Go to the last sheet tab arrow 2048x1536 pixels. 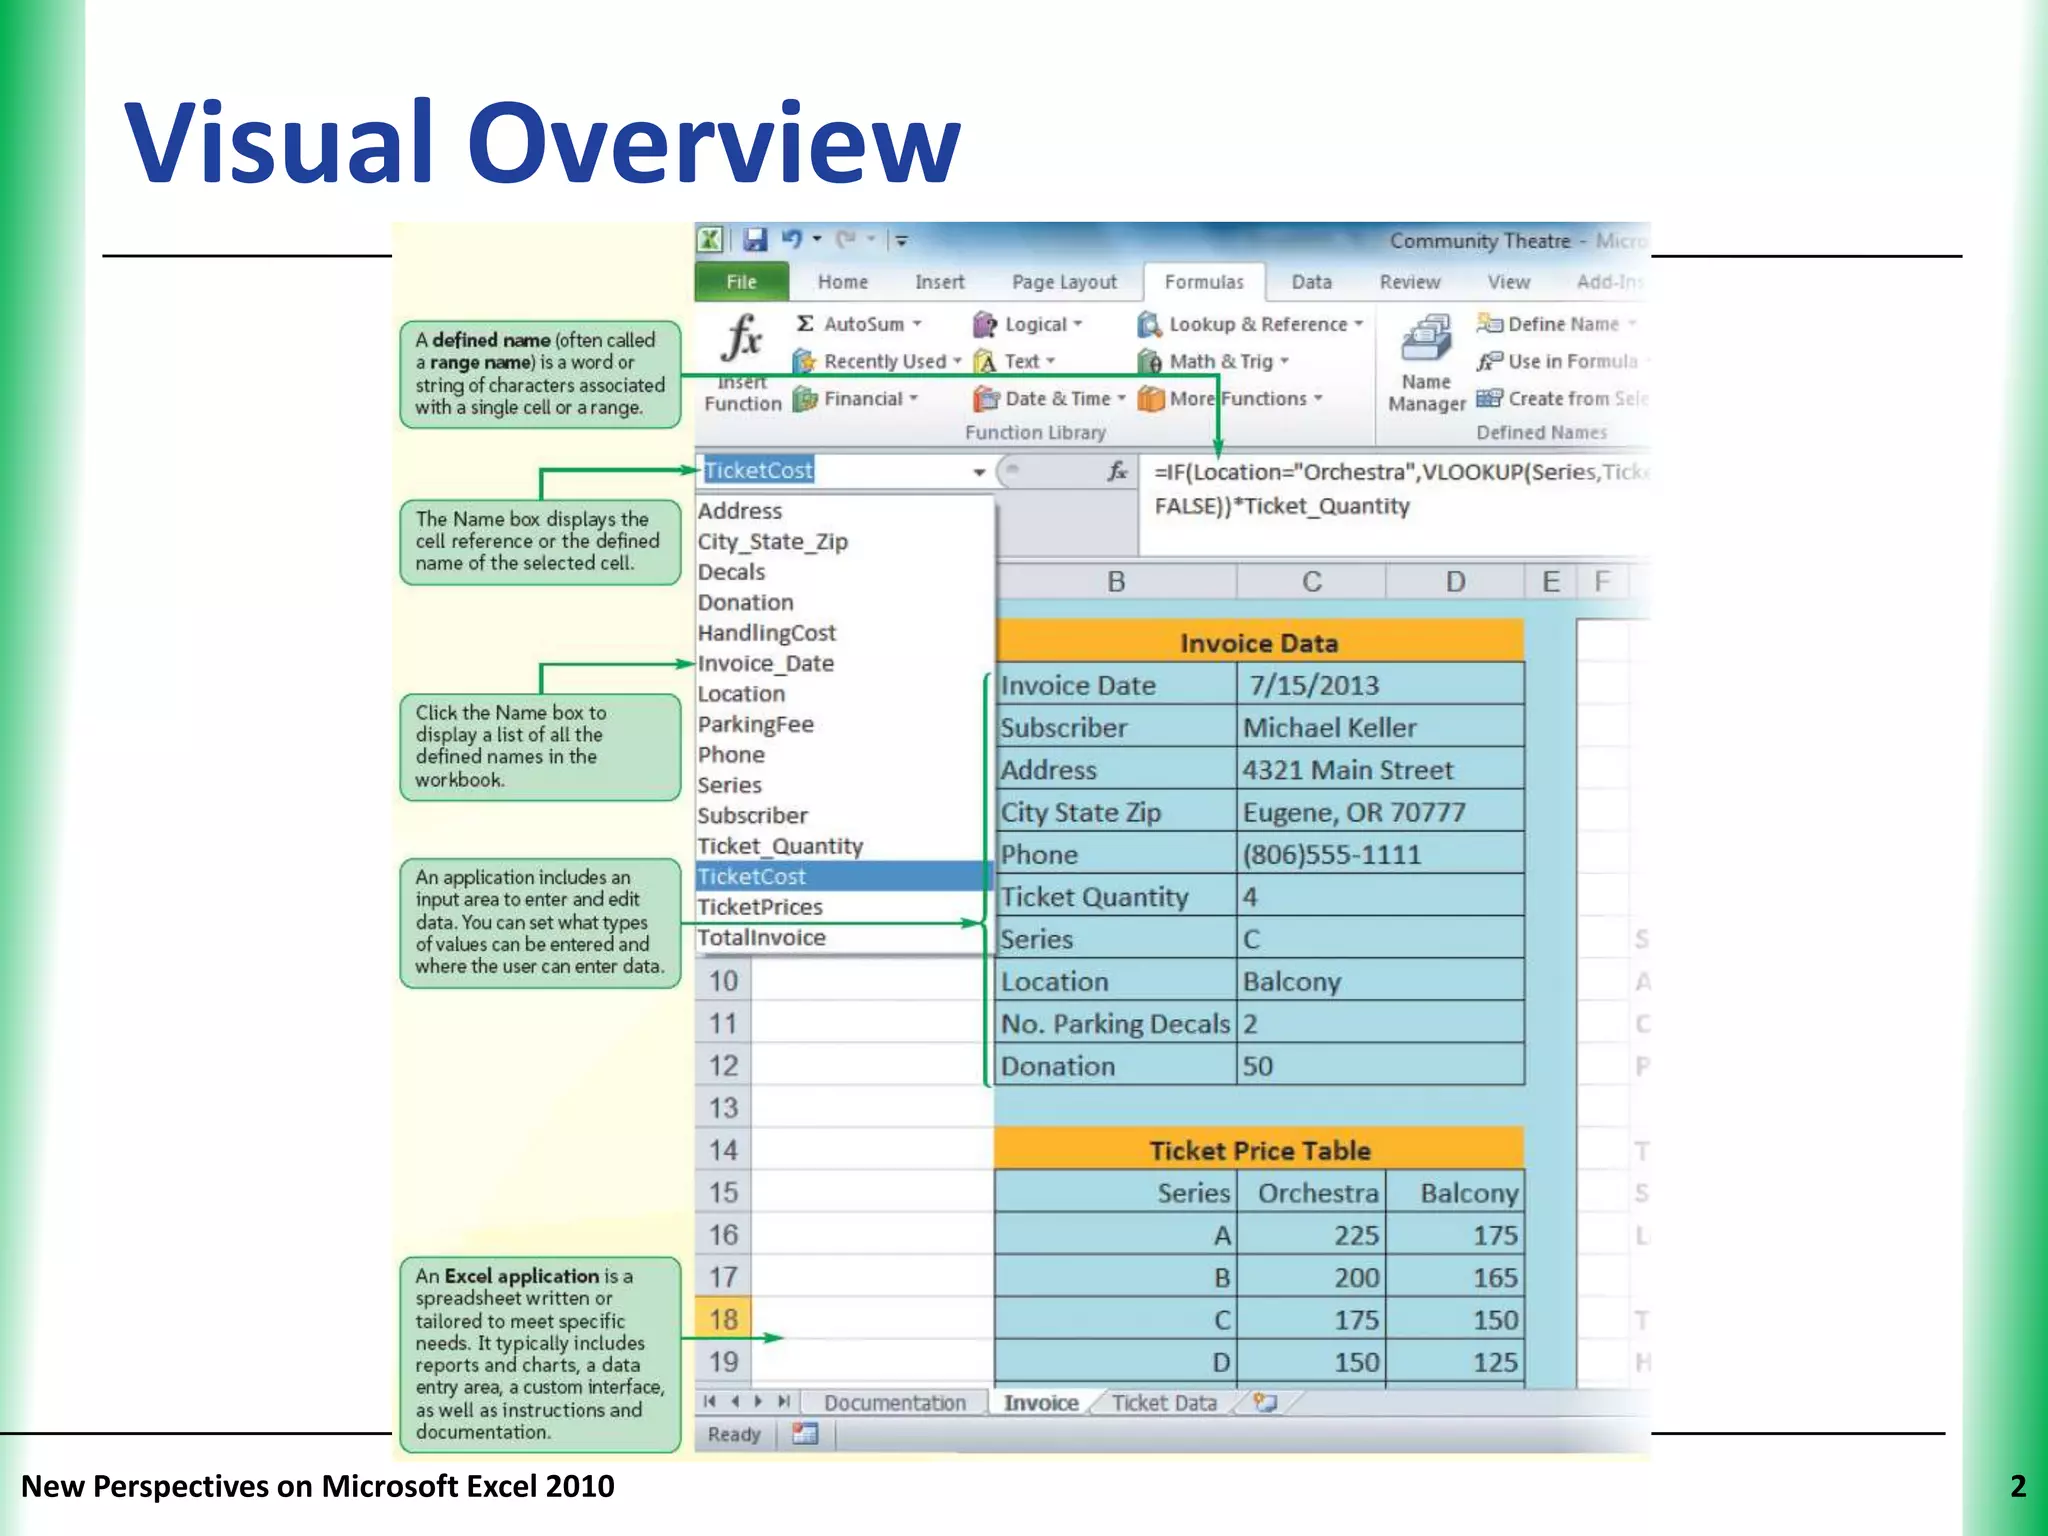(784, 1402)
